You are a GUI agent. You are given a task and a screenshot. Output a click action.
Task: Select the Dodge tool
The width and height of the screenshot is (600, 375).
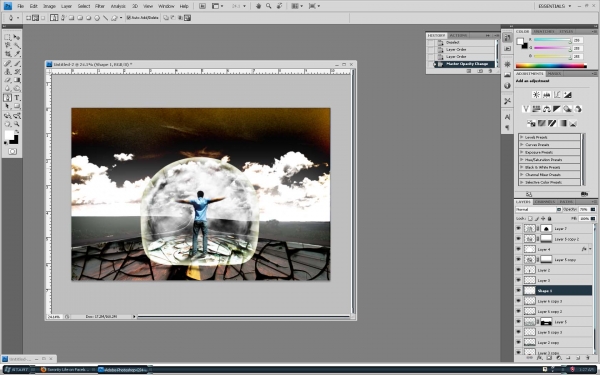pos(16,89)
